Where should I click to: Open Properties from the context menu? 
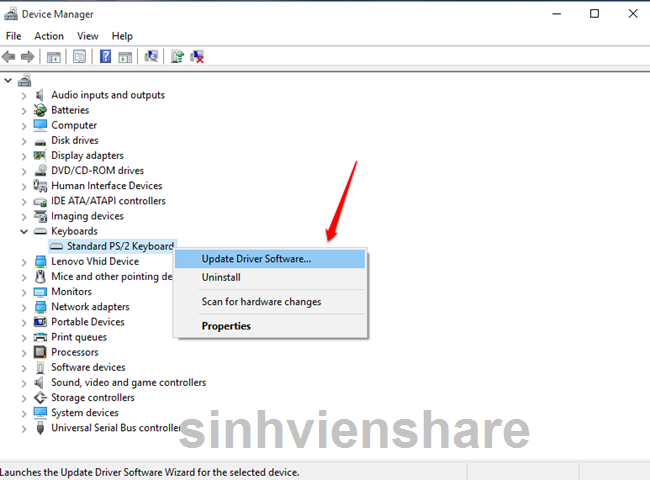pos(226,326)
